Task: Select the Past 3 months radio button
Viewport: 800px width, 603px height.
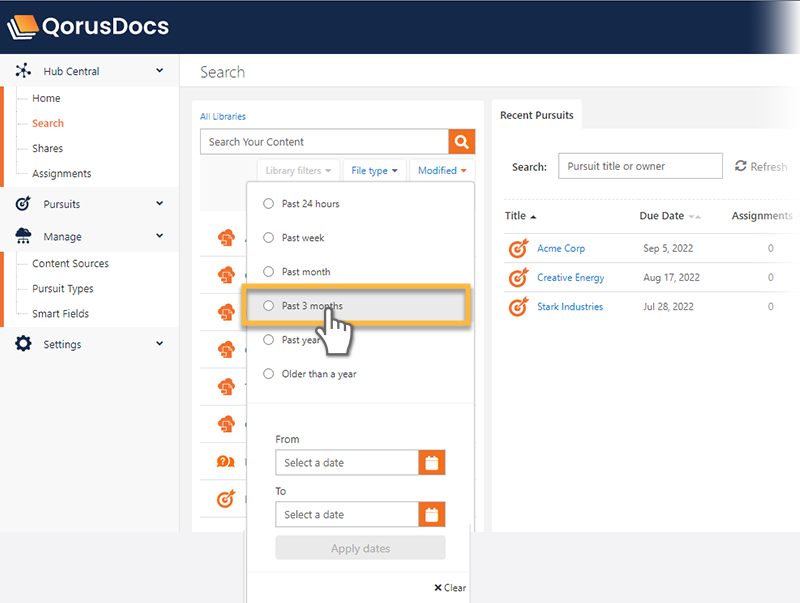Action: (x=268, y=306)
